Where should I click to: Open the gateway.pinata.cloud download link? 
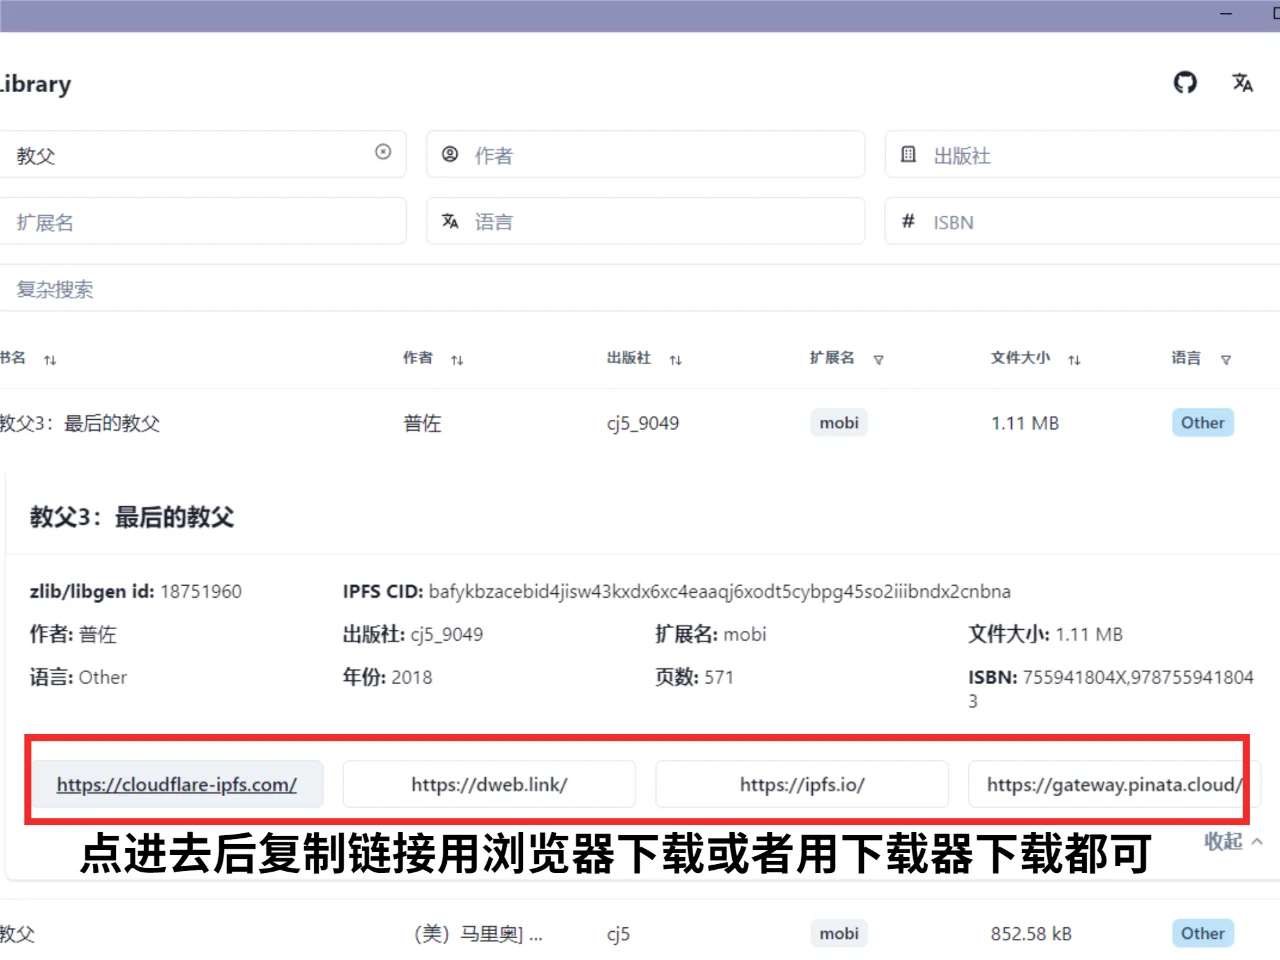pyautogui.click(x=1114, y=784)
